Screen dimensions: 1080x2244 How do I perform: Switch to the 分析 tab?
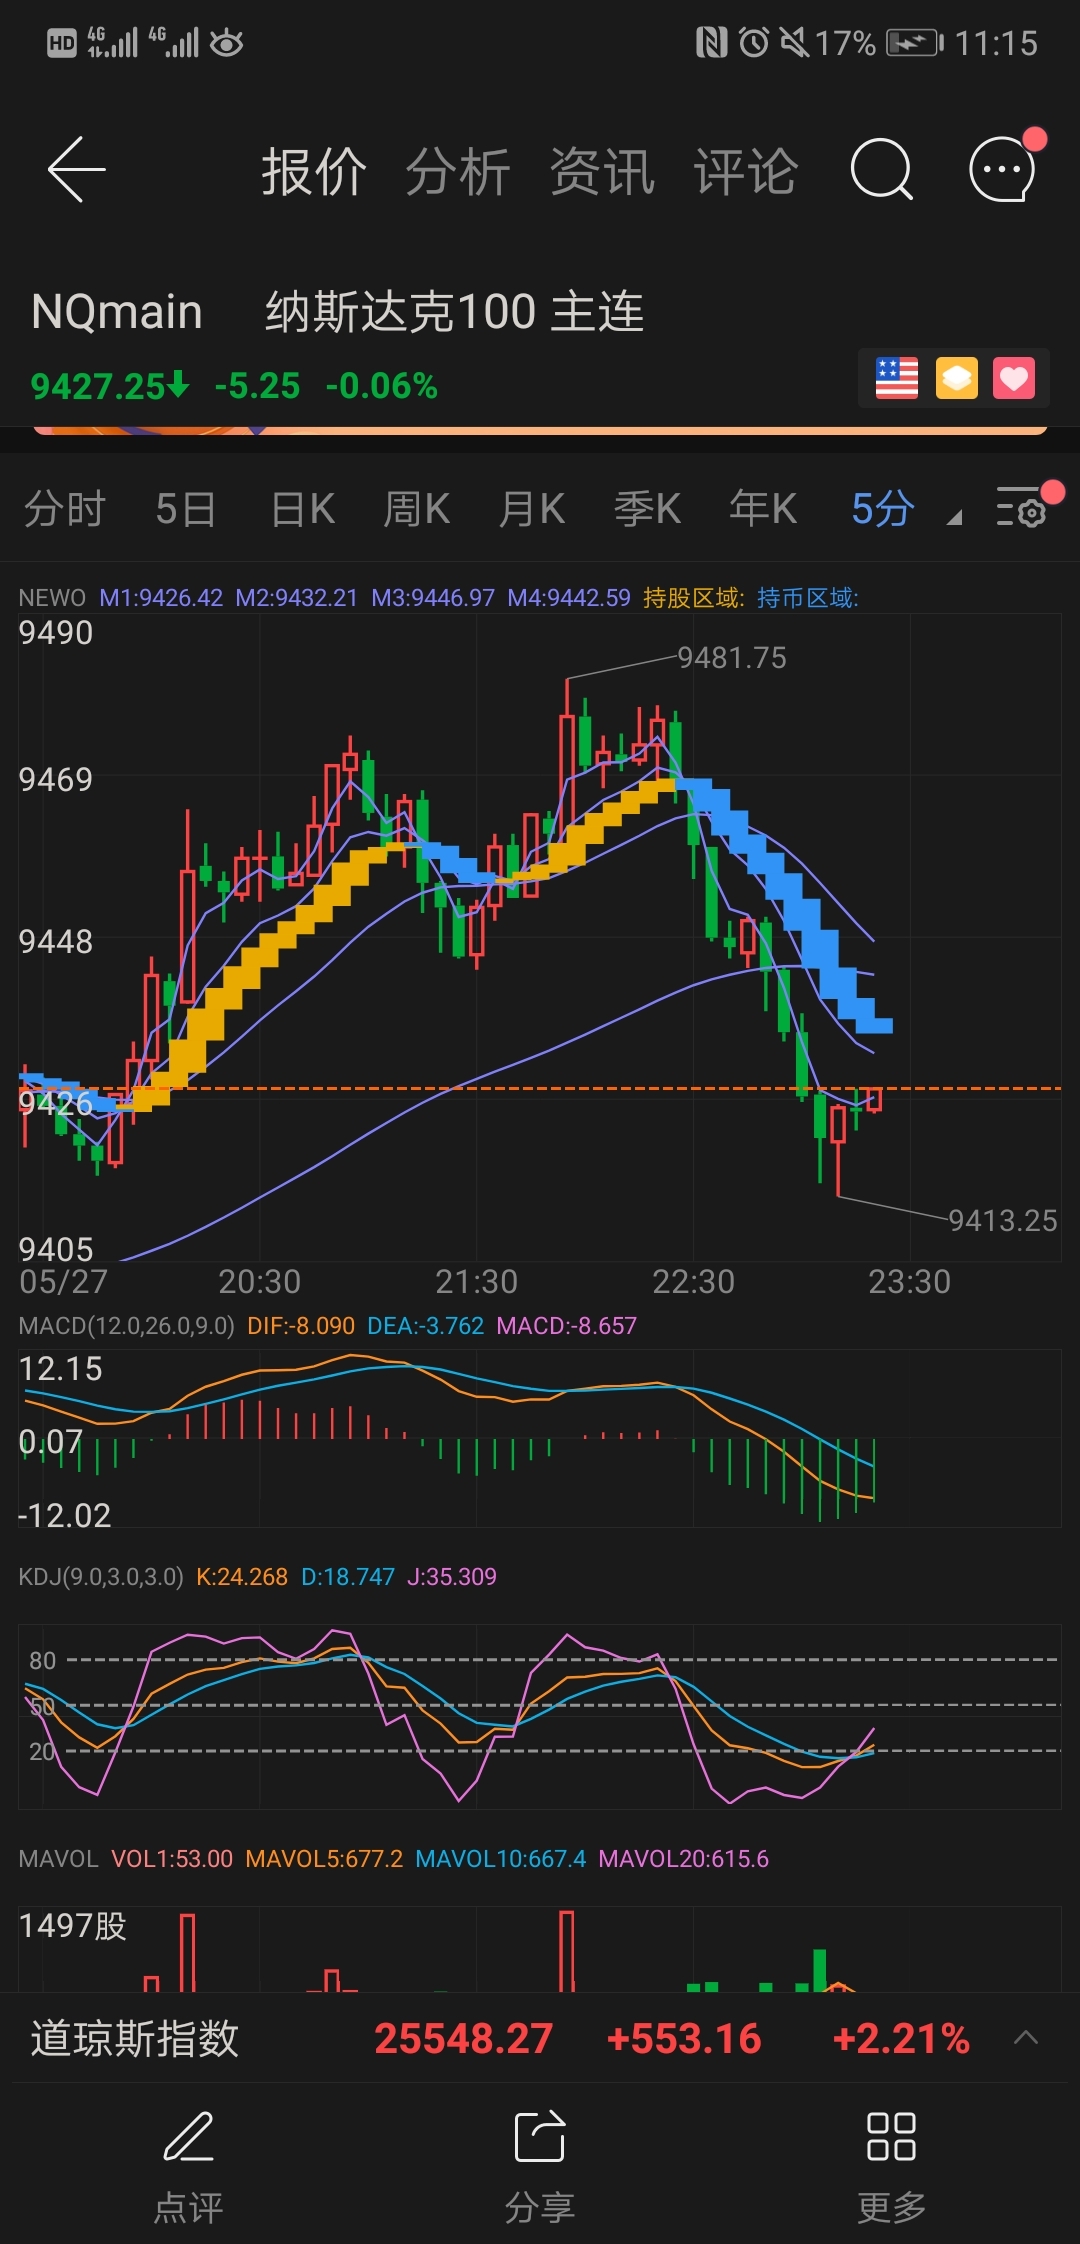click(458, 171)
